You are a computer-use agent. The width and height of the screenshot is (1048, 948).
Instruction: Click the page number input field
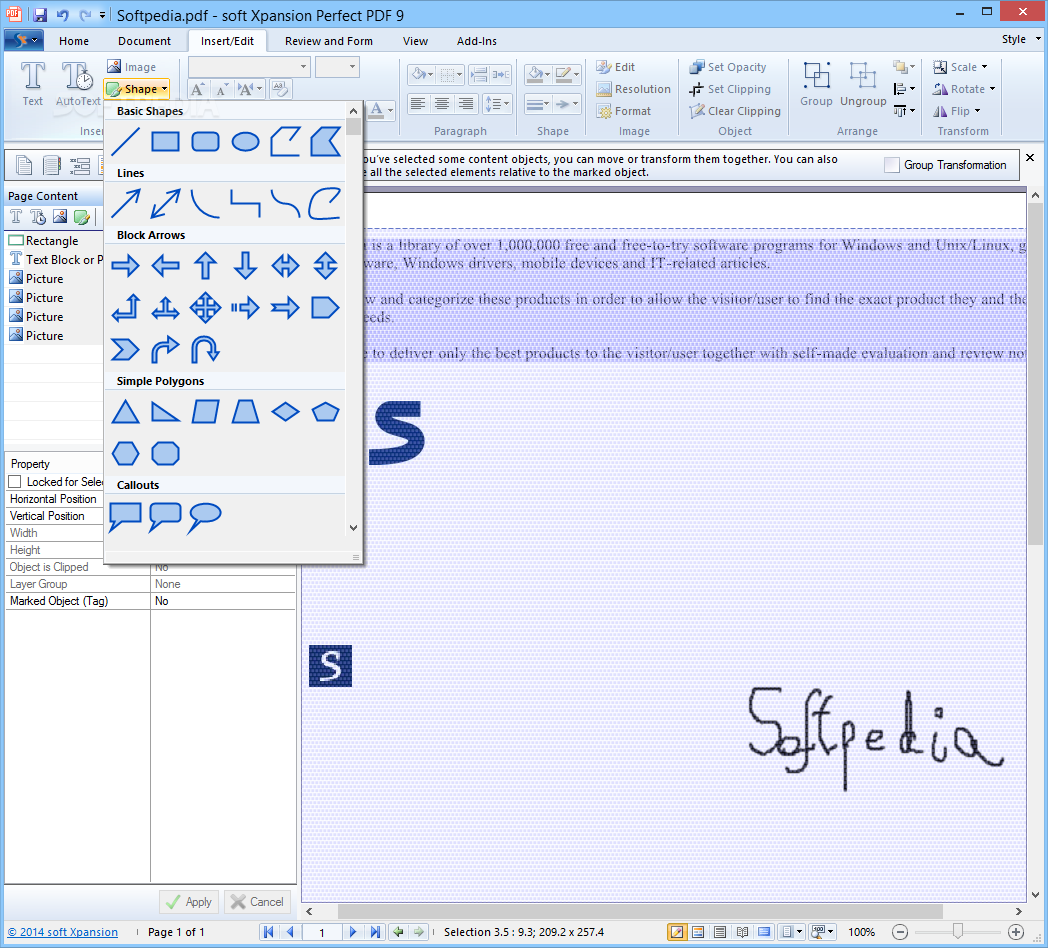pyautogui.click(x=321, y=932)
